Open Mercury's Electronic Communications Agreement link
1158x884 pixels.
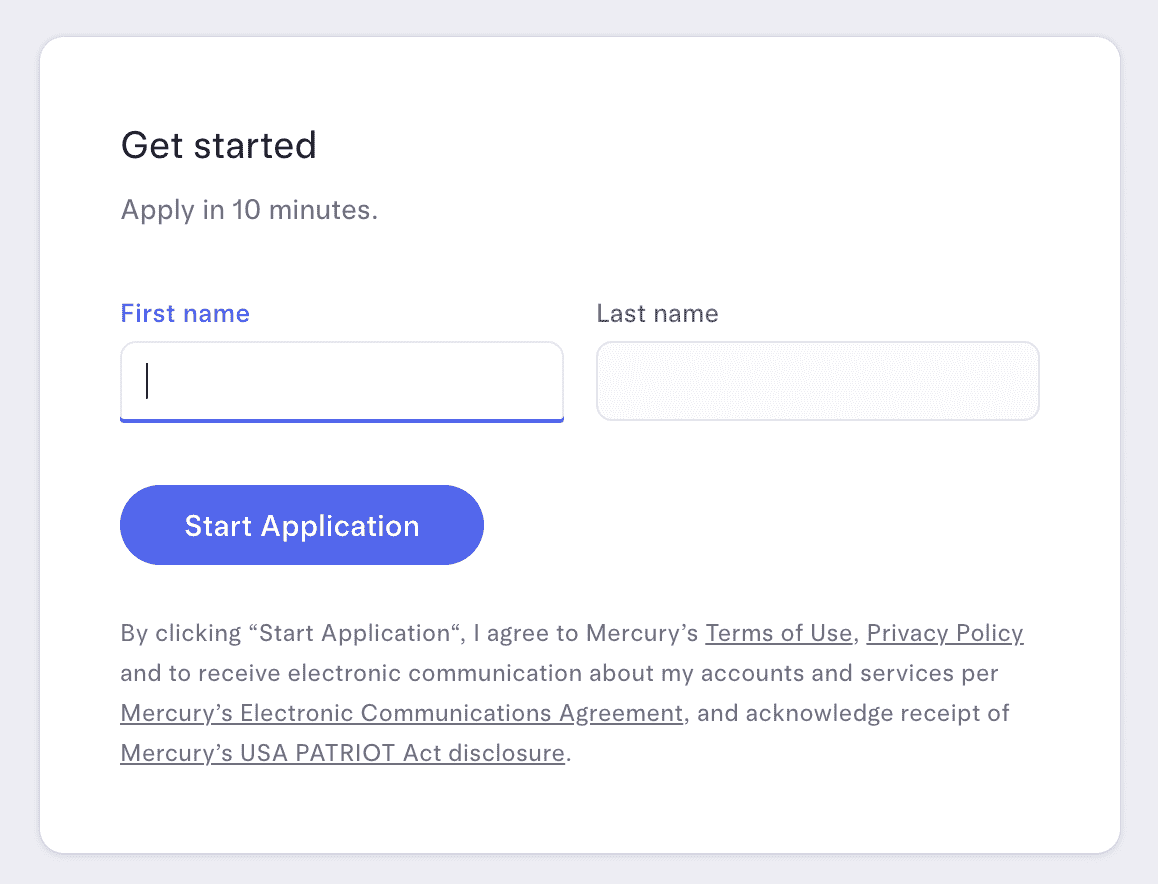point(401,713)
